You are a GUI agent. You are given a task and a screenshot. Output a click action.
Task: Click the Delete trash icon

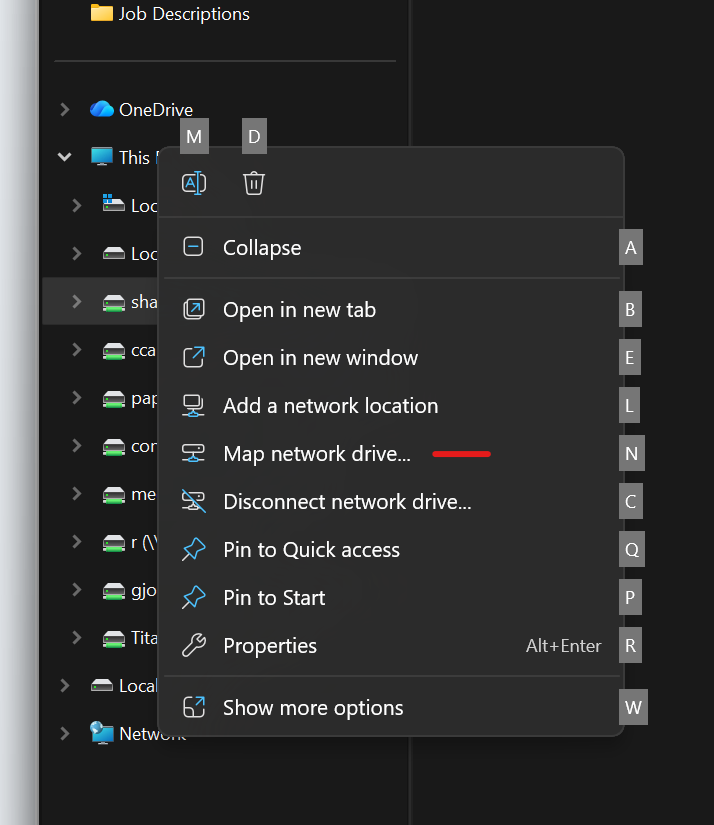tap(254, 183)
